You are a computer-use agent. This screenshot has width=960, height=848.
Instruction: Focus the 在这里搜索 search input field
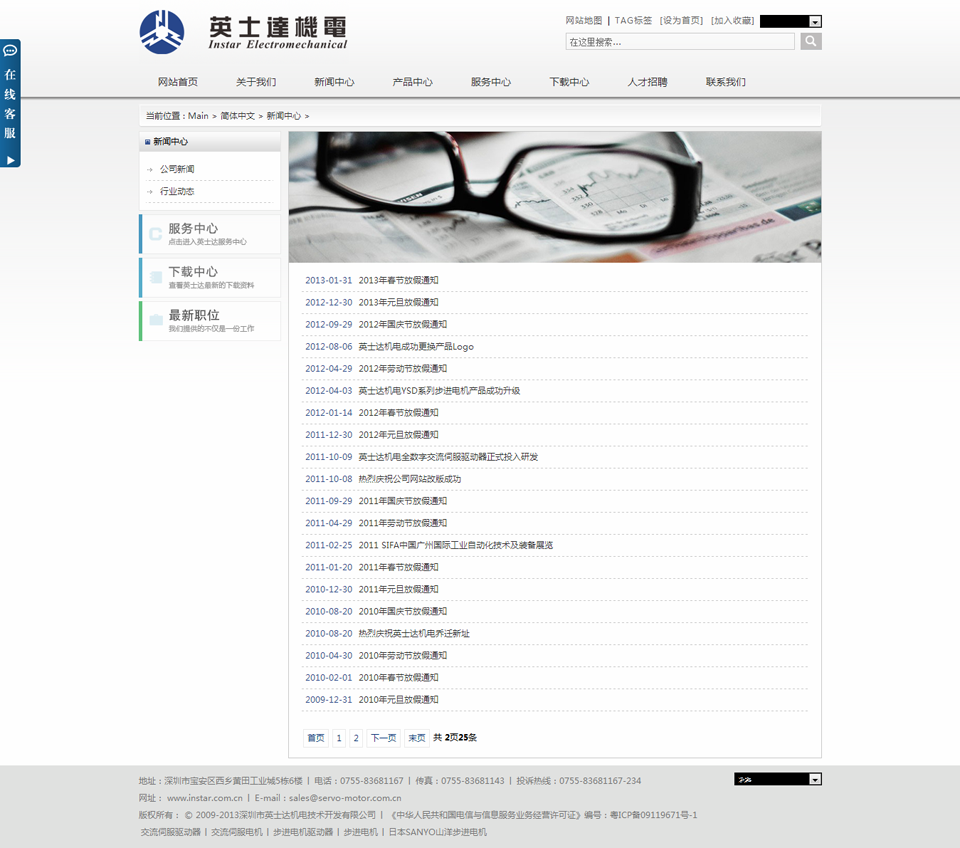click(x=680, y=42)
